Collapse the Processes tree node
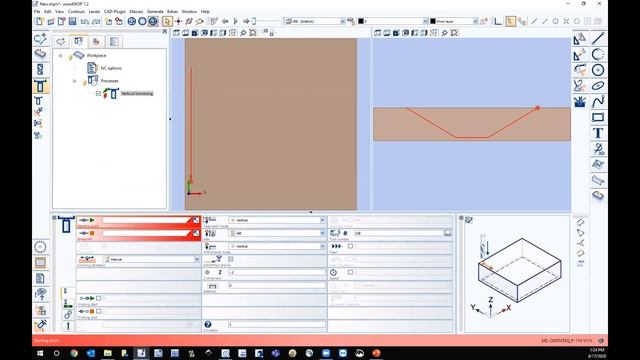 coord(74,81)
